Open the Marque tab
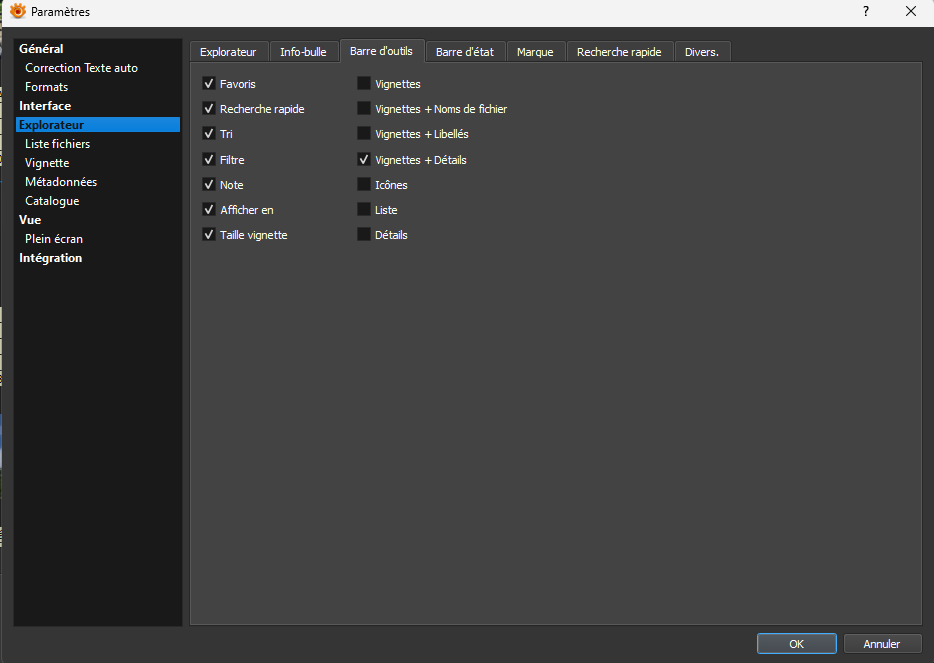 [536, 52]
